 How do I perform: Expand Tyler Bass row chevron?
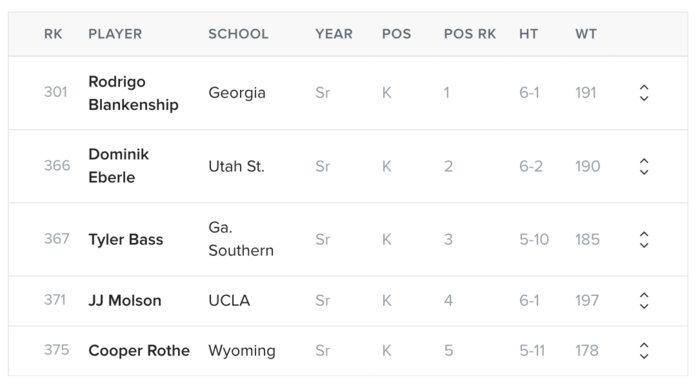pos(644,239)
